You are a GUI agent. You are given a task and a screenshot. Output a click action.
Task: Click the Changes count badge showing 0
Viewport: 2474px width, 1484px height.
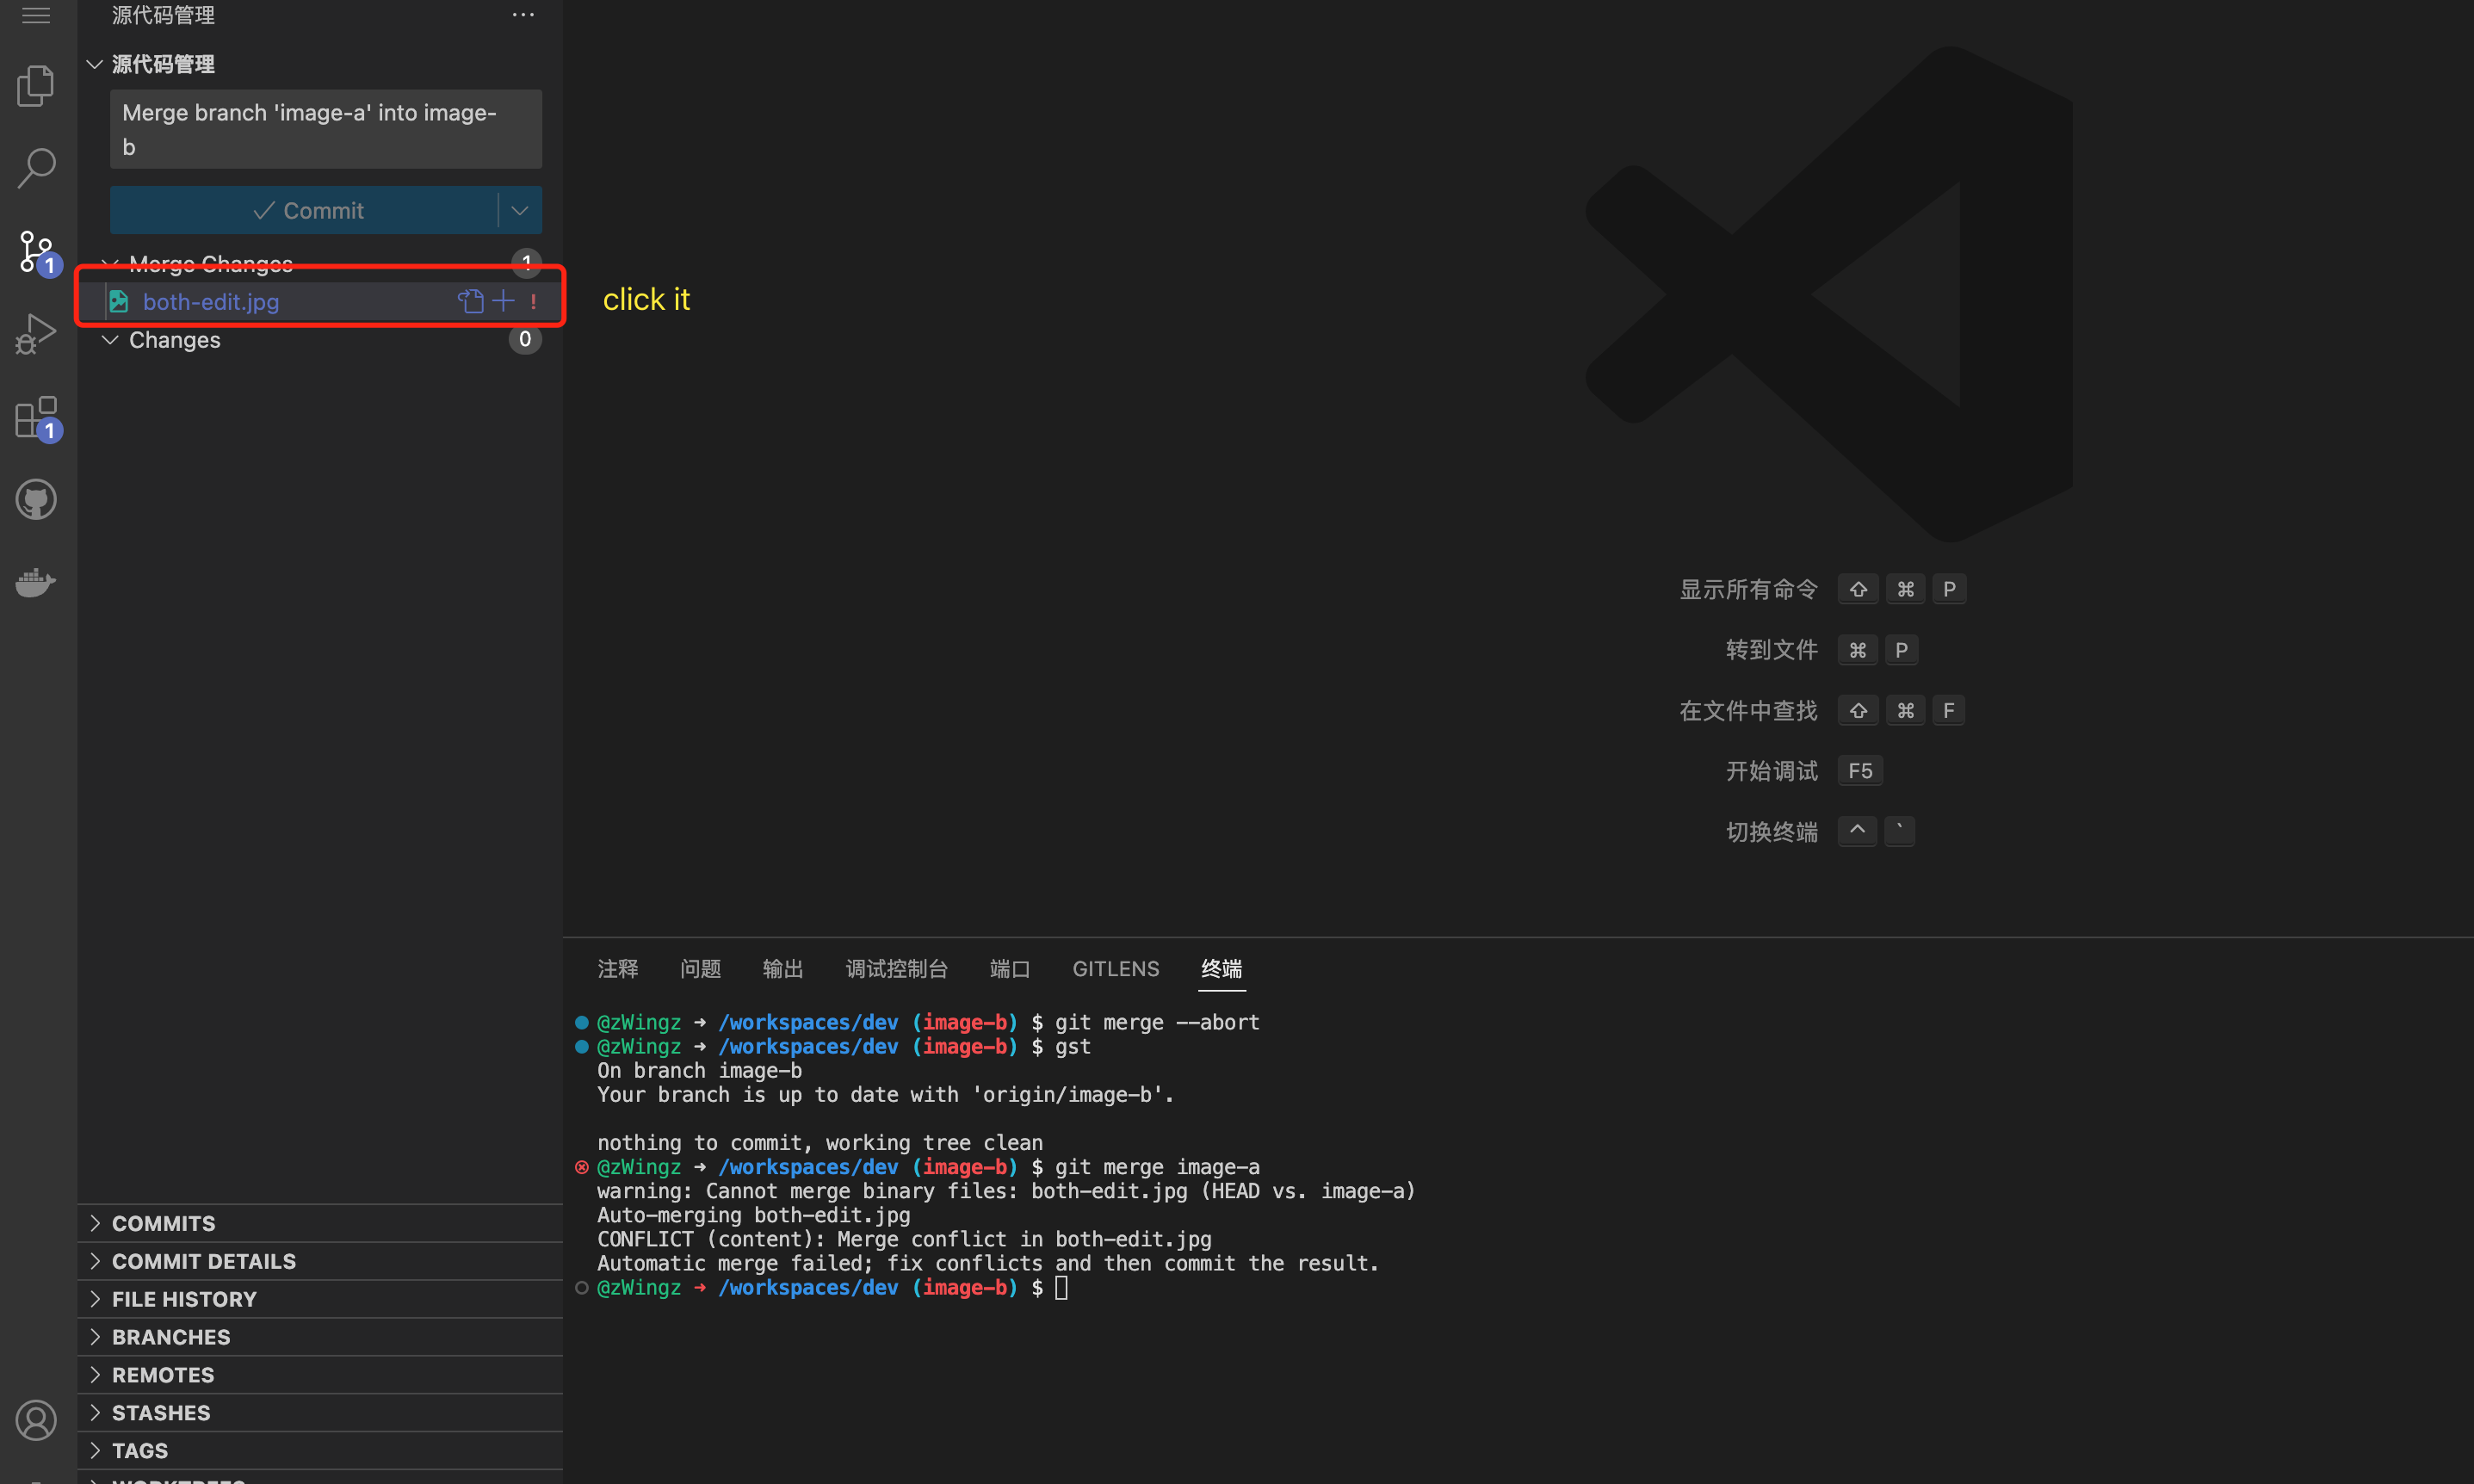pyautogui.click(x=525, y=339)
